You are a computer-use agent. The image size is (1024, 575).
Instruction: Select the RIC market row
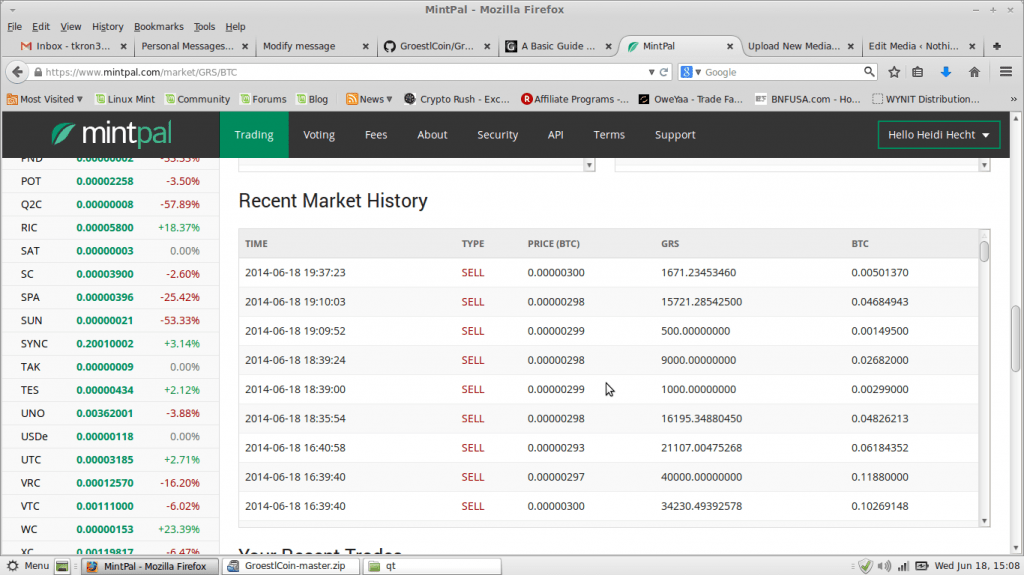pos(110,227)
